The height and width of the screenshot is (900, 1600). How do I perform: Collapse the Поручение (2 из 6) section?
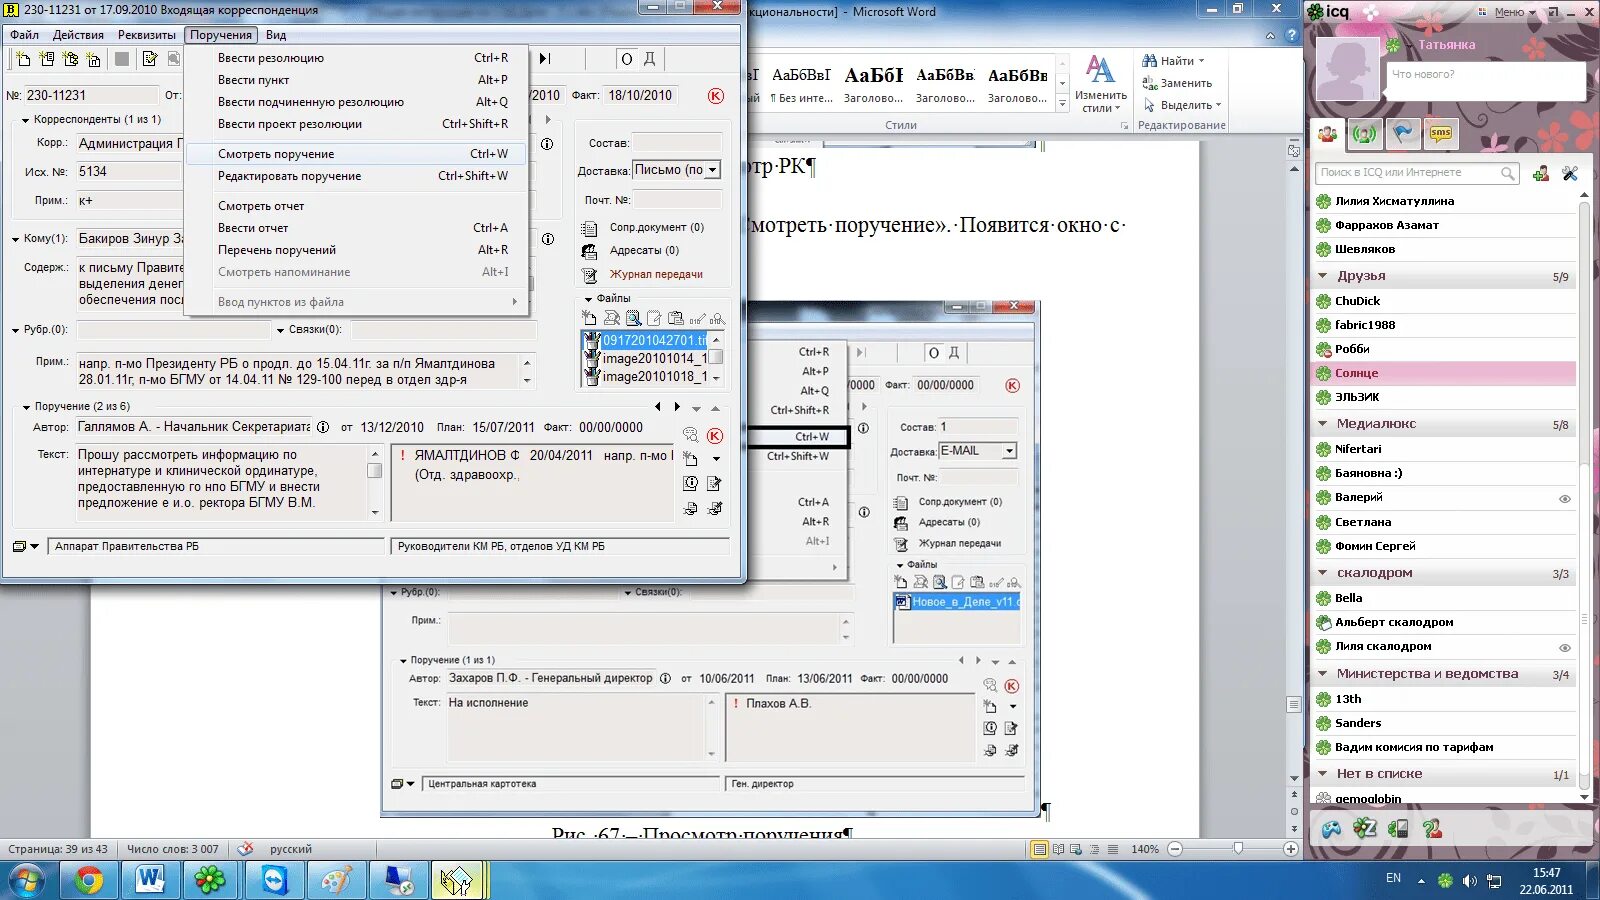pyautogui.click(x=26, y=407)
